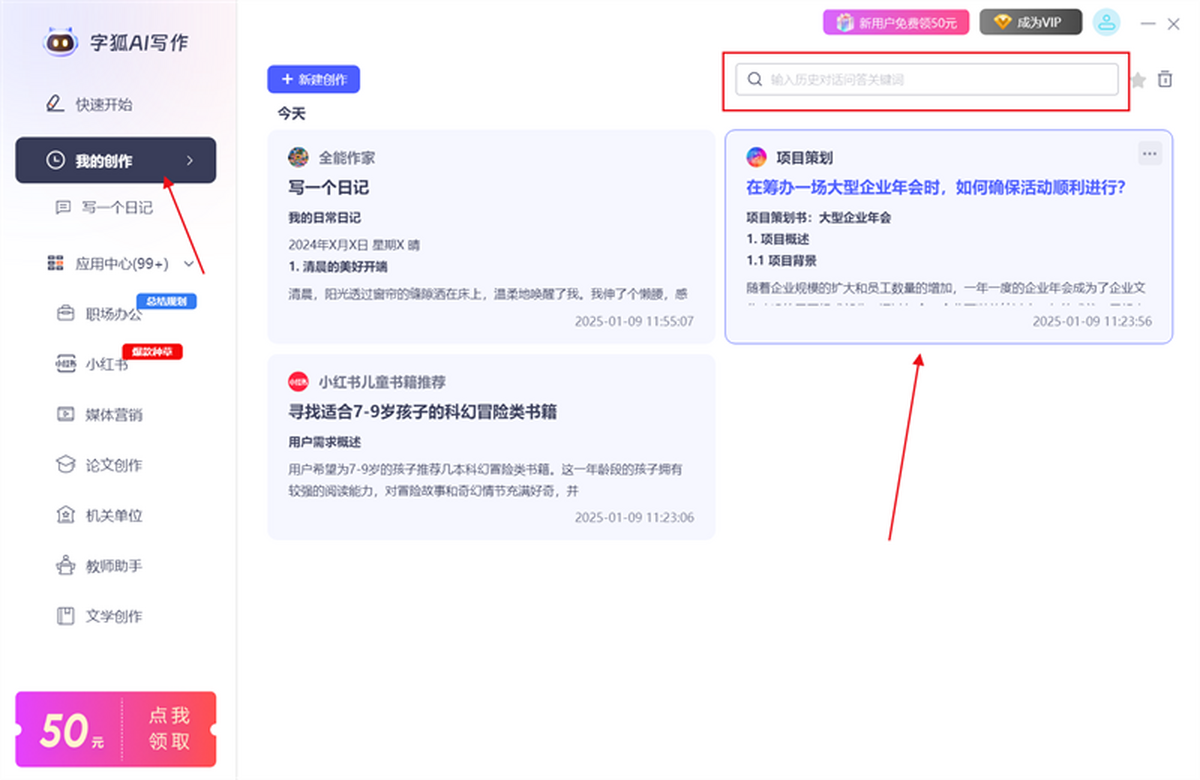The image size is (1200, 780).
Task: Open 媒体营销 category
Action: click(114, 414)
